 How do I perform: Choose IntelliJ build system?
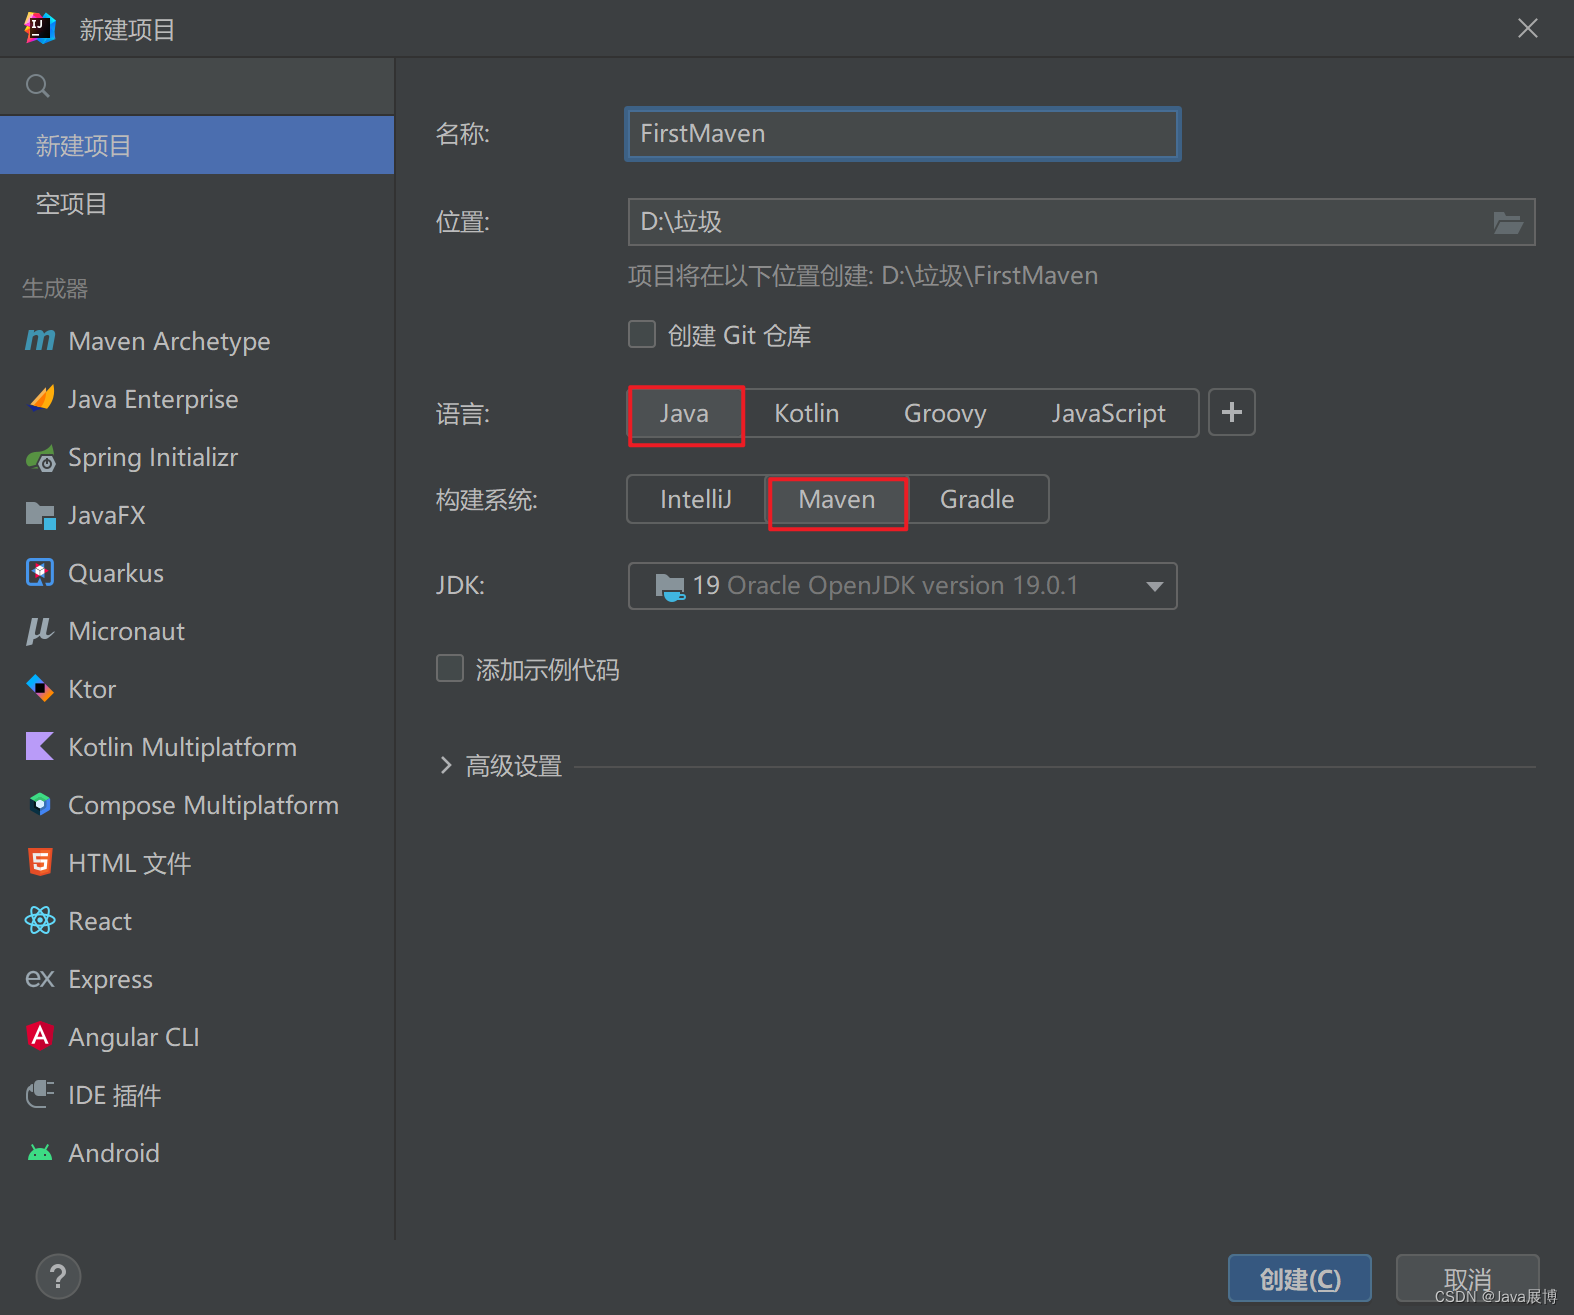tap(696, 499)
